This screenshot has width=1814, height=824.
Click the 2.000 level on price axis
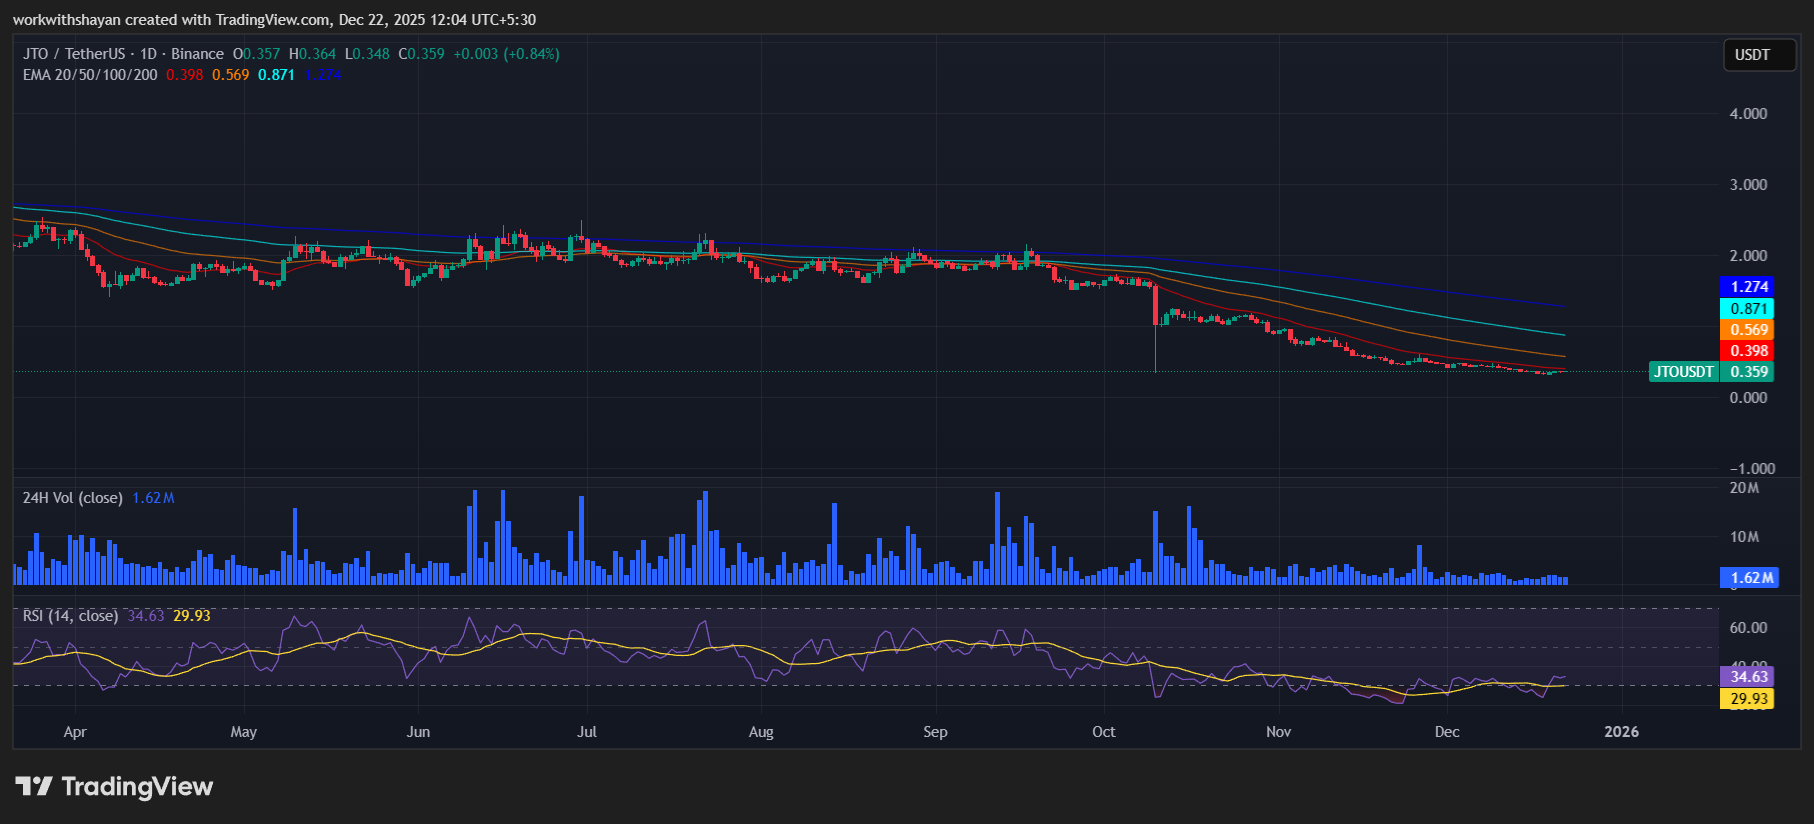point(1748,256)
